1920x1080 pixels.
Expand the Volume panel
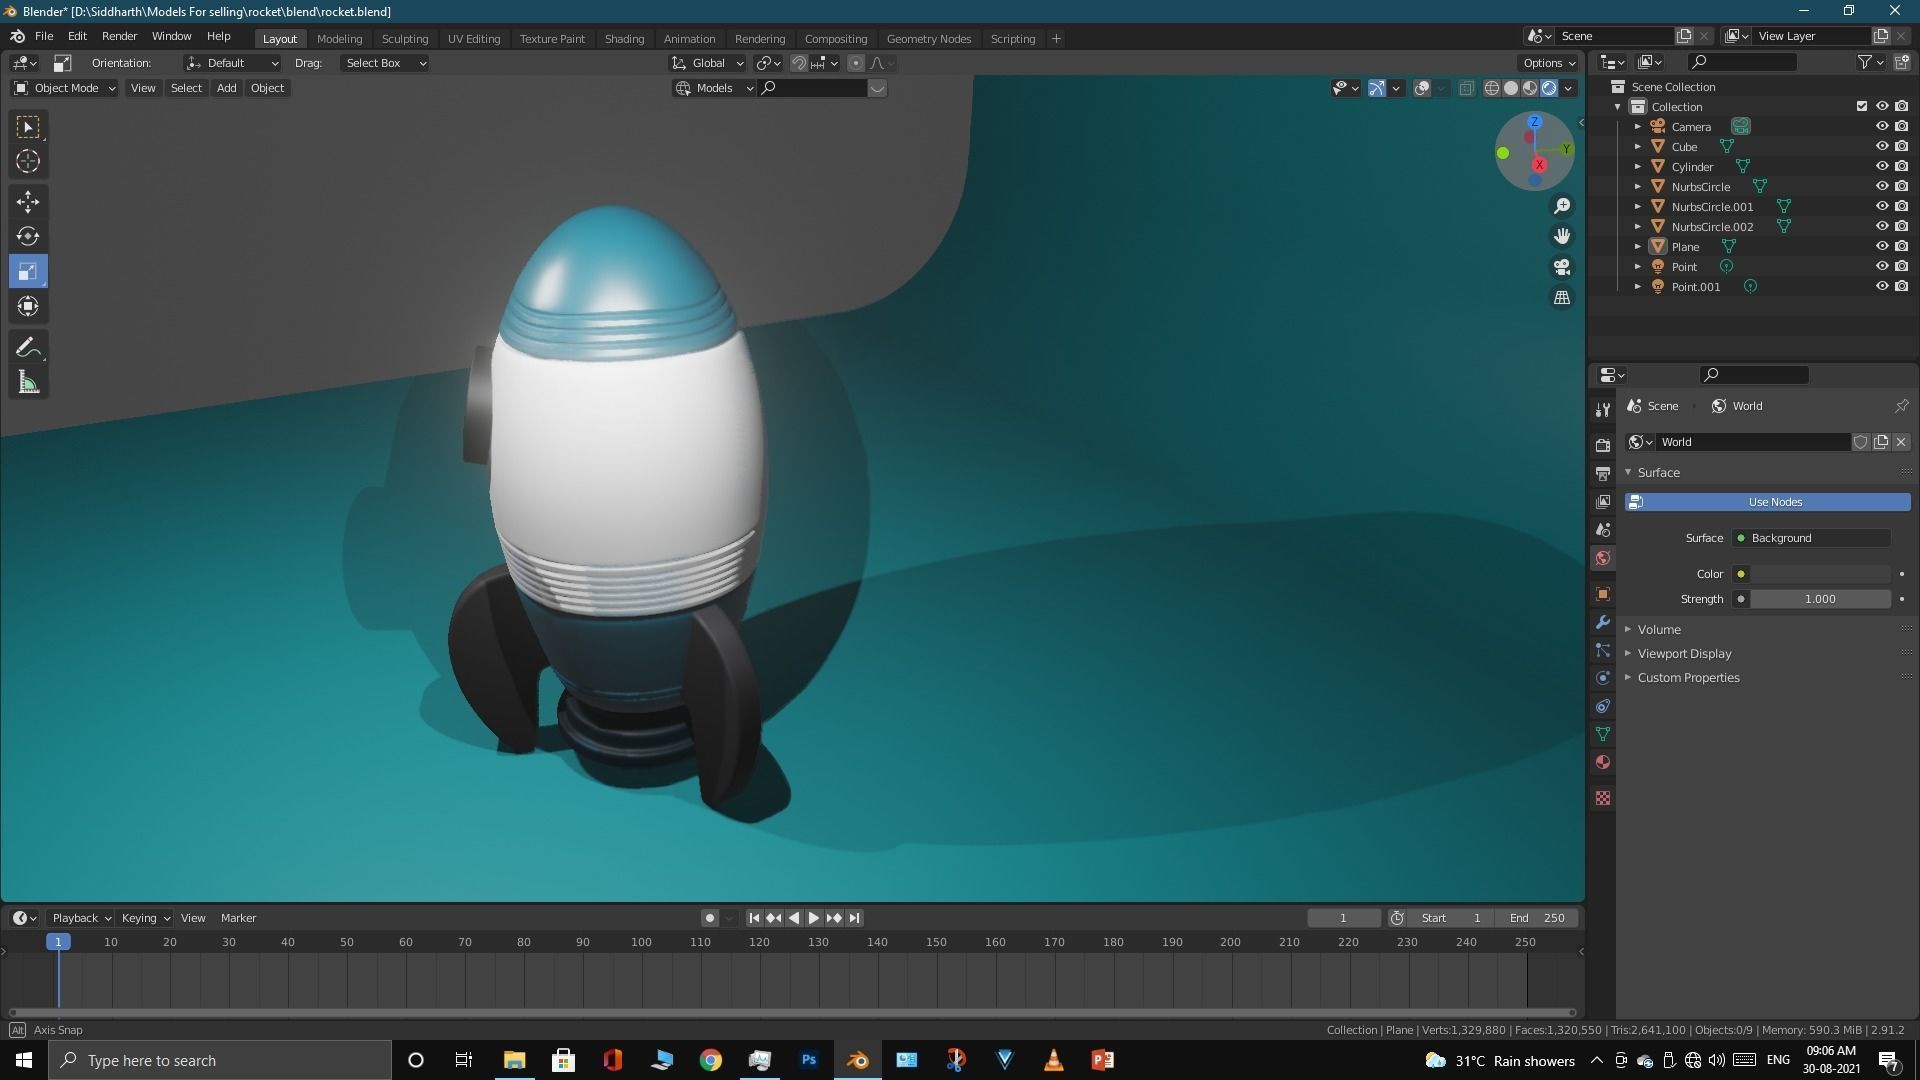coord(1659,629)
